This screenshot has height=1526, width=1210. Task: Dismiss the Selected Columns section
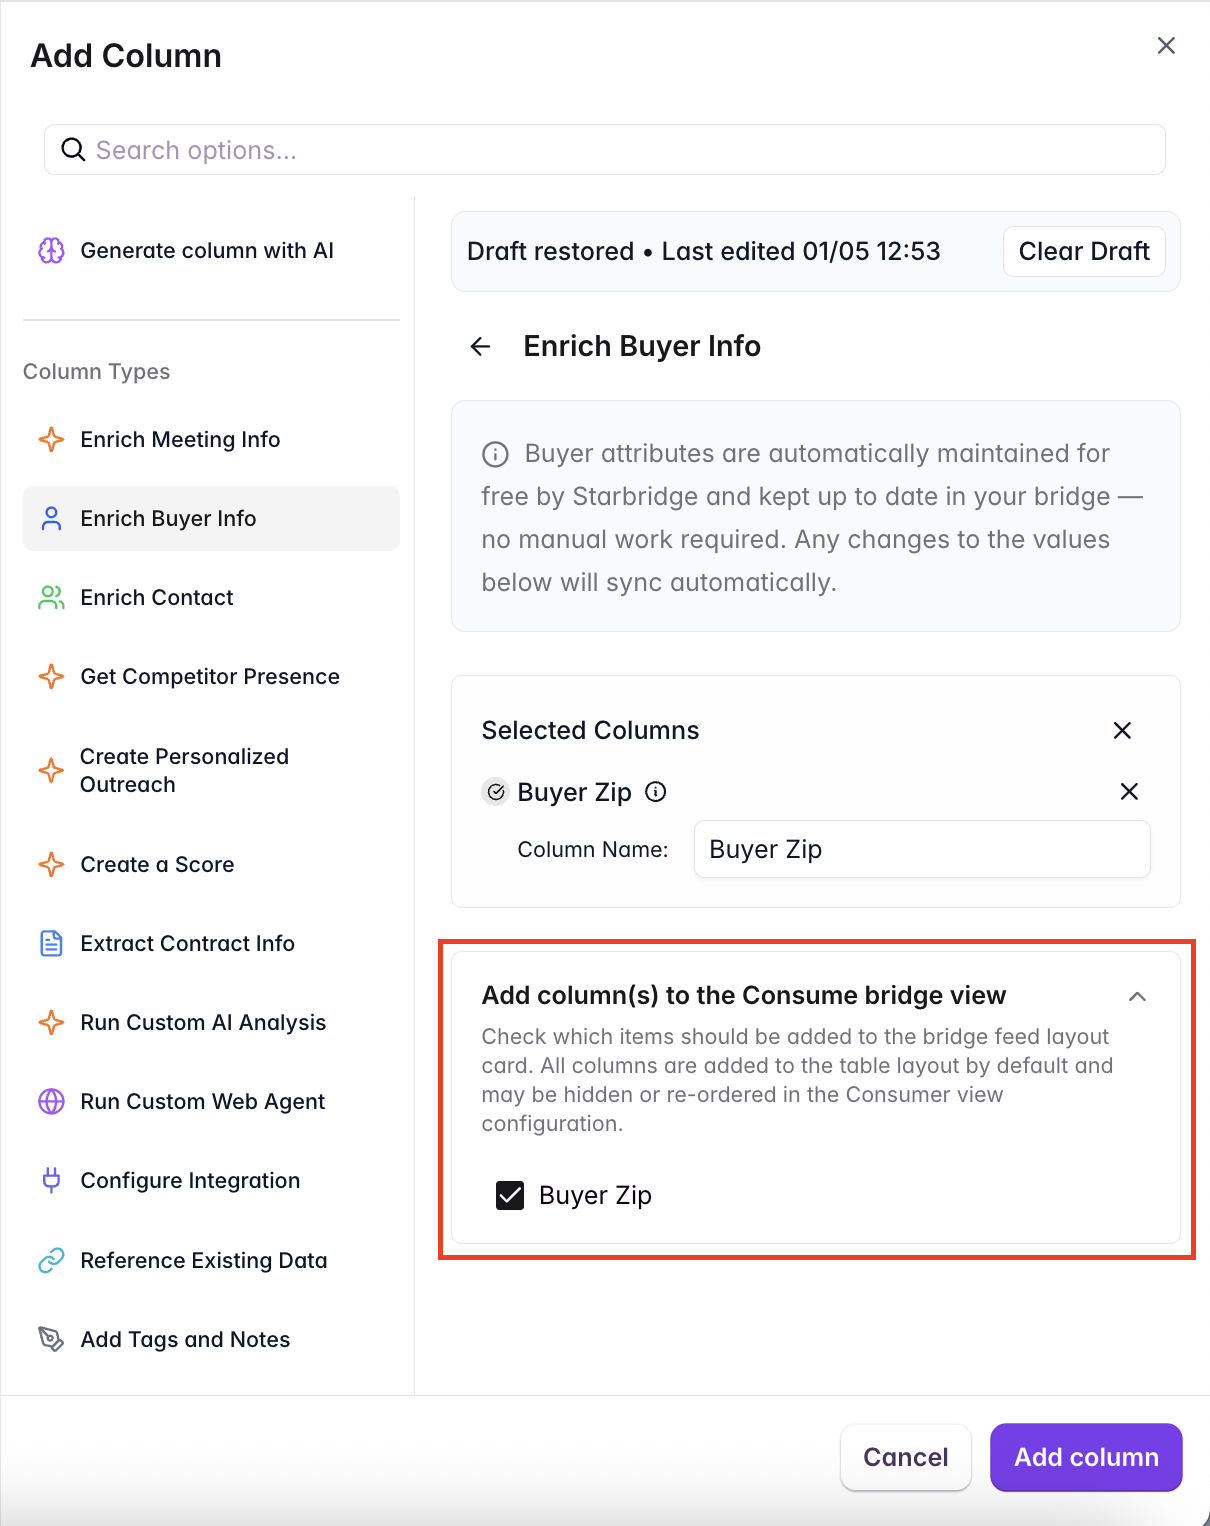click(1122, 730)
